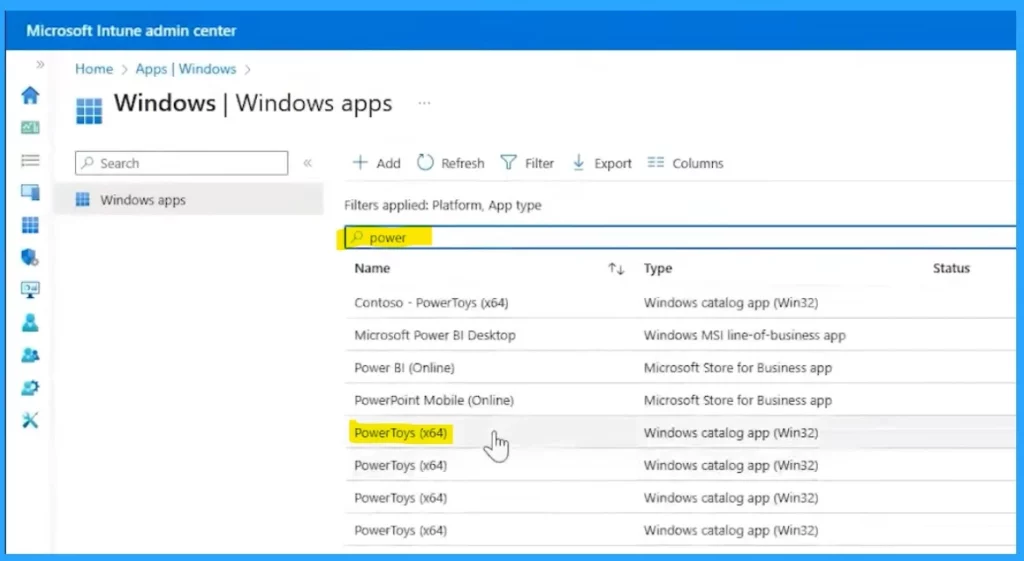Open Contoso - PowerToys (x64) app
Screen dimensions: 1024x561
pyautogui.click(x=431, y=302)
